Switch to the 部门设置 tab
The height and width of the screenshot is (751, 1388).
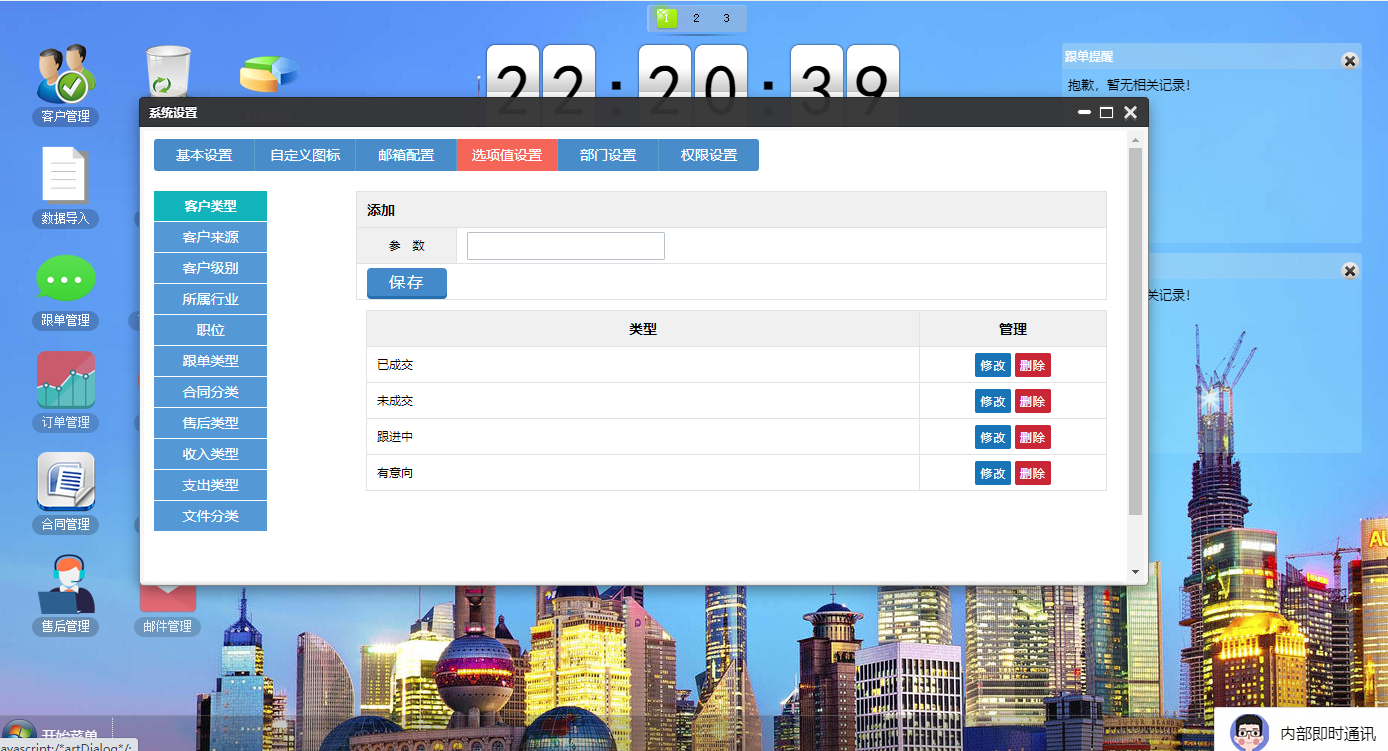click(x=607, y=155)
